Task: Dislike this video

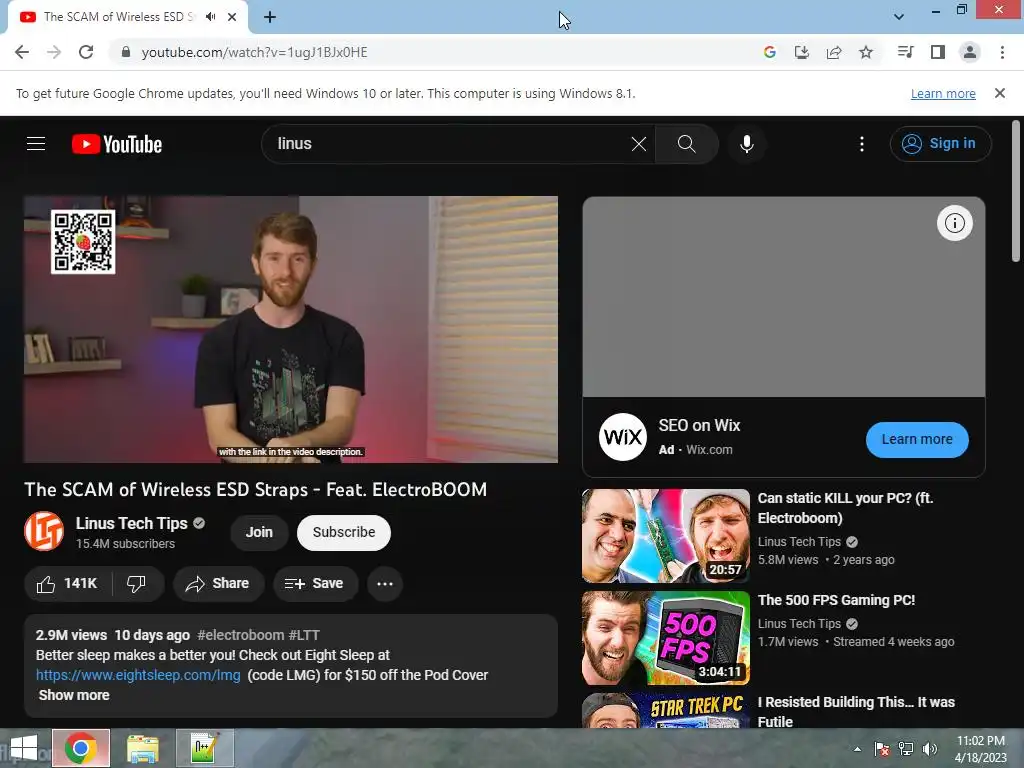Action: 136,584
